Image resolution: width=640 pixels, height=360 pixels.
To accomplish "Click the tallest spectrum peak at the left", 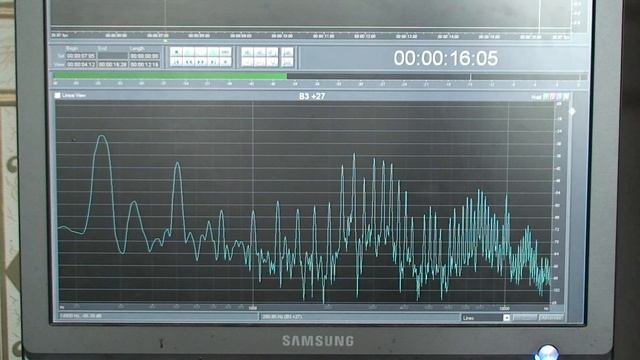I will click(102, 137).
